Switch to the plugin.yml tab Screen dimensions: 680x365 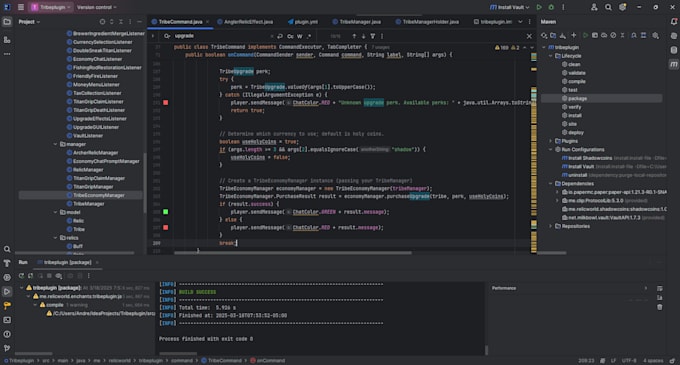[x=303, y=22]
